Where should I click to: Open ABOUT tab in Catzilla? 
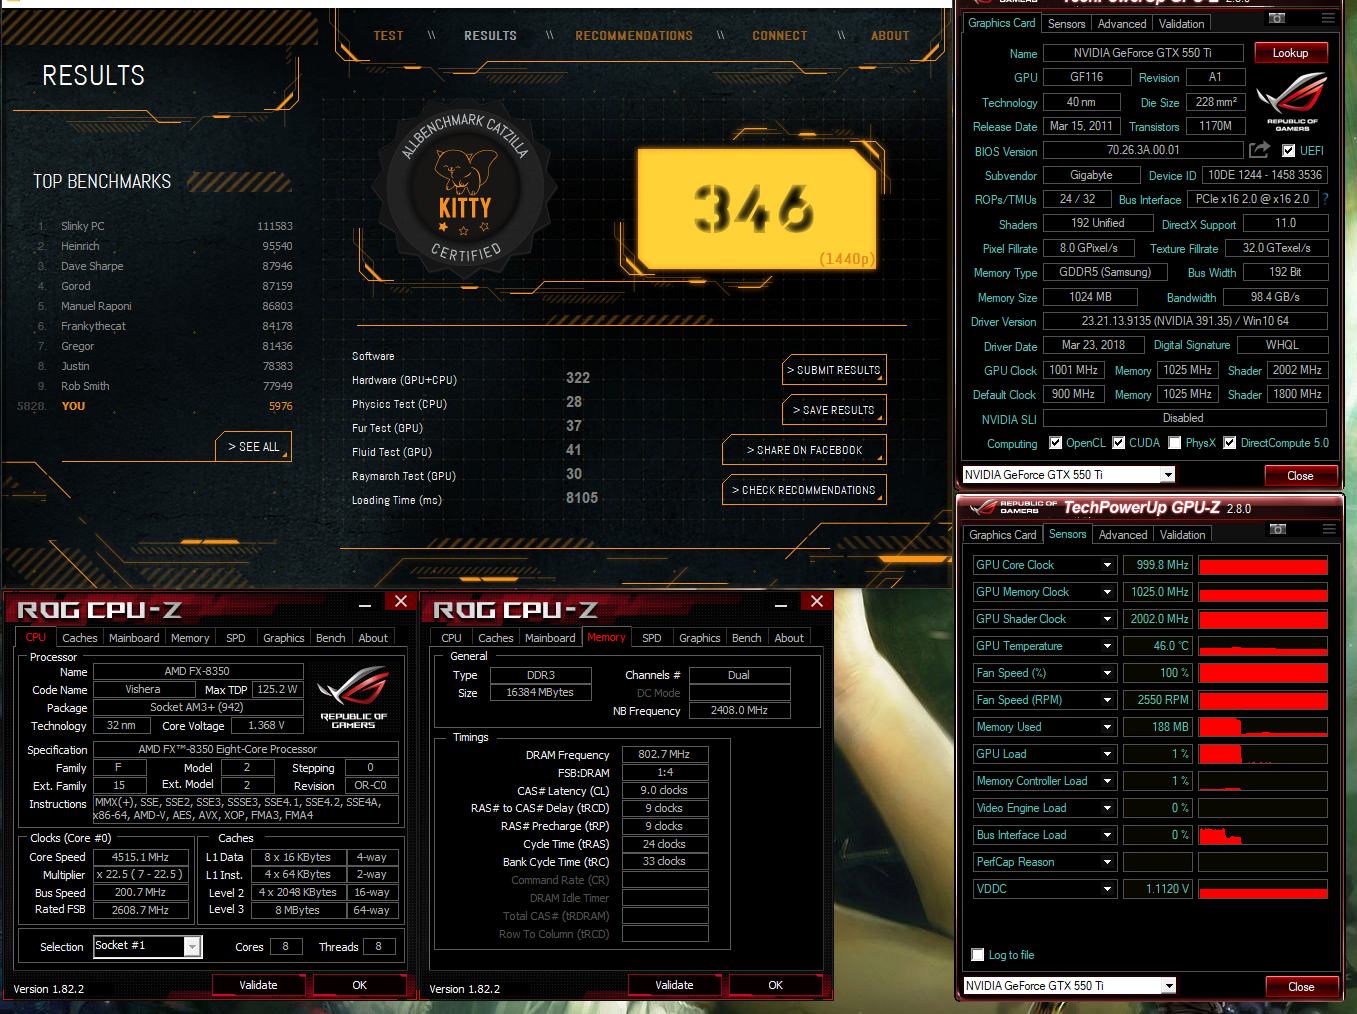pos(890,36)
